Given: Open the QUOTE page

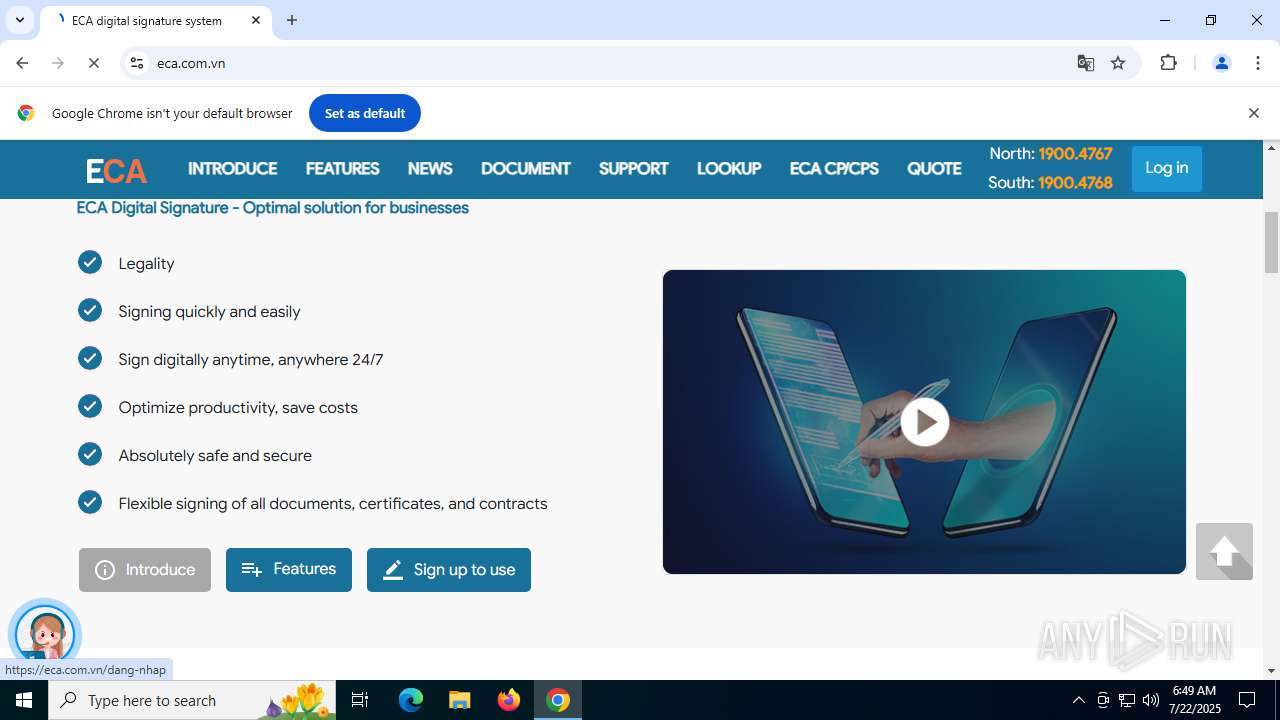Looking at the screenshot, I should coord(934,169).
